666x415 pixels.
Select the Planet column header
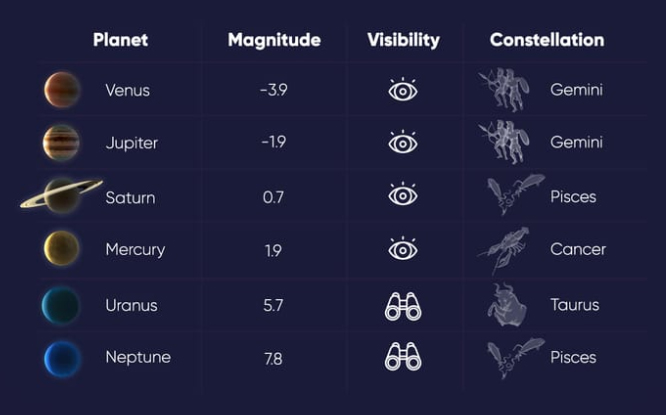click(120, 40)
